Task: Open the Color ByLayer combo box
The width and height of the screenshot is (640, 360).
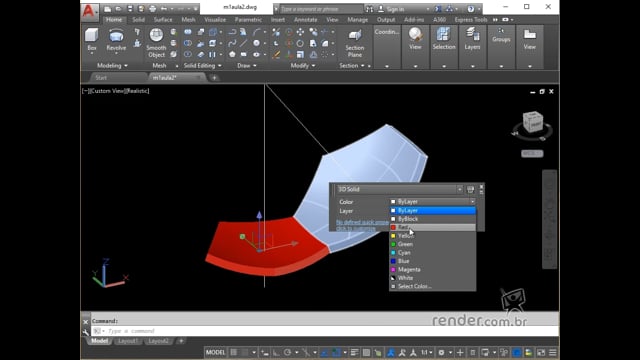Action: click(433, 202)
